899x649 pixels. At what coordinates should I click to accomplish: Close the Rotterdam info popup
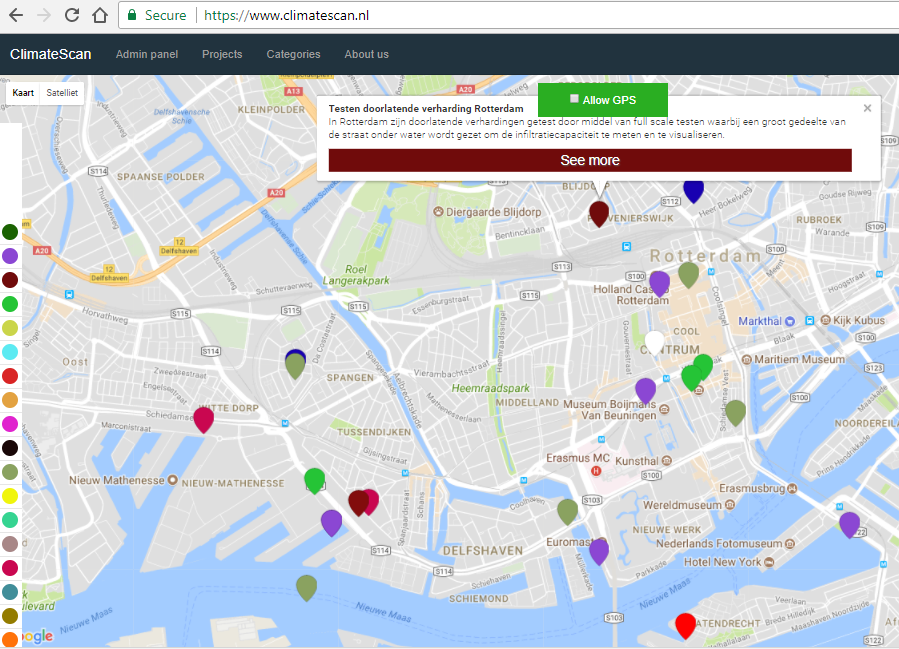pyautogui.click(x=867, y=108)
